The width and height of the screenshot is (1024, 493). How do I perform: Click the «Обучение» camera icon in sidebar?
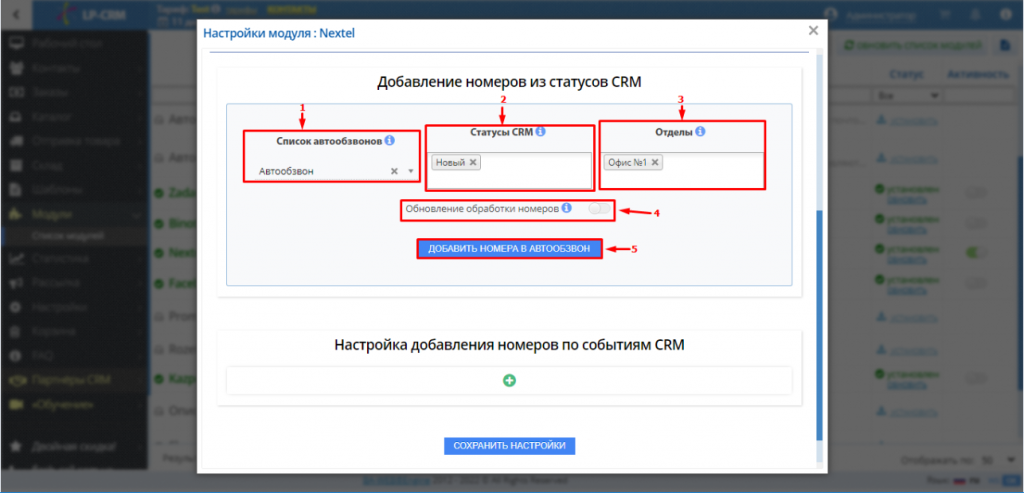coord(16,405)
